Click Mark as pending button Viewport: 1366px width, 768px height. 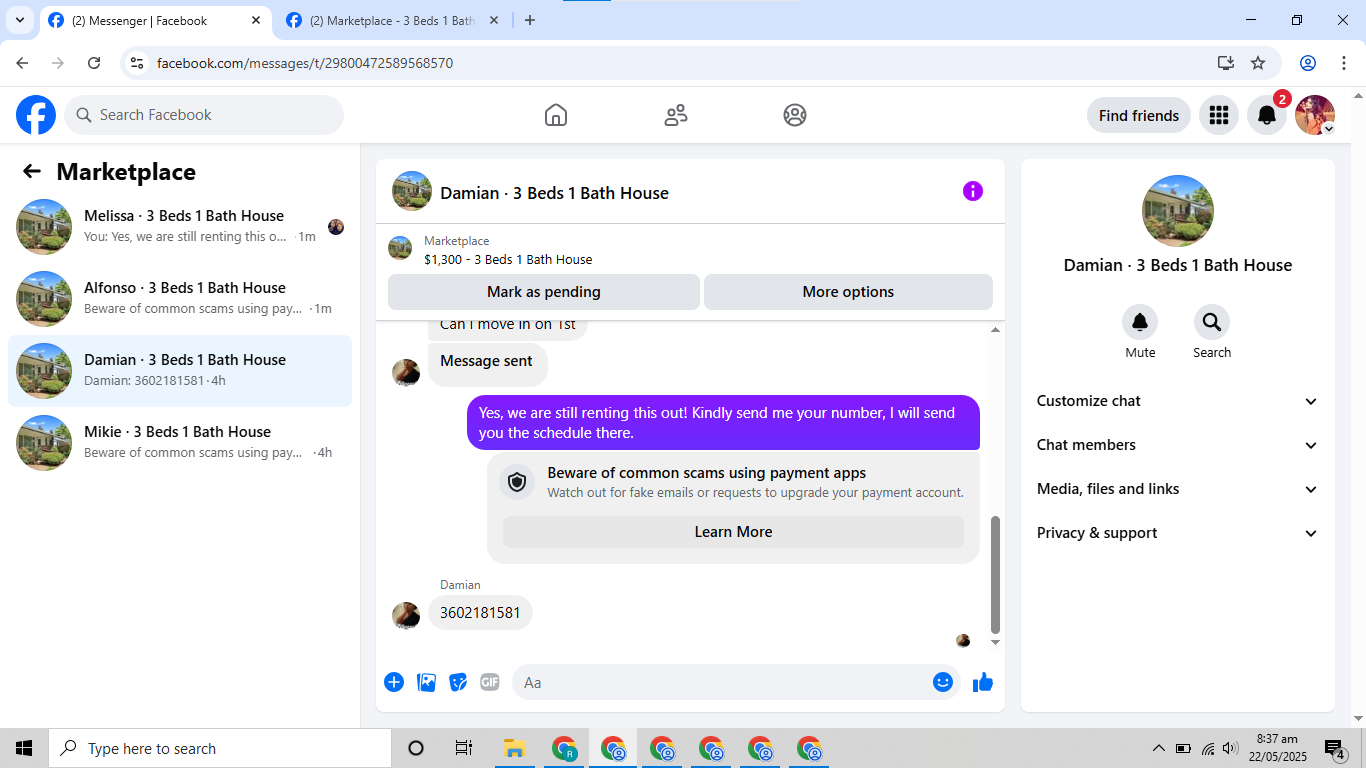point(544,292)
